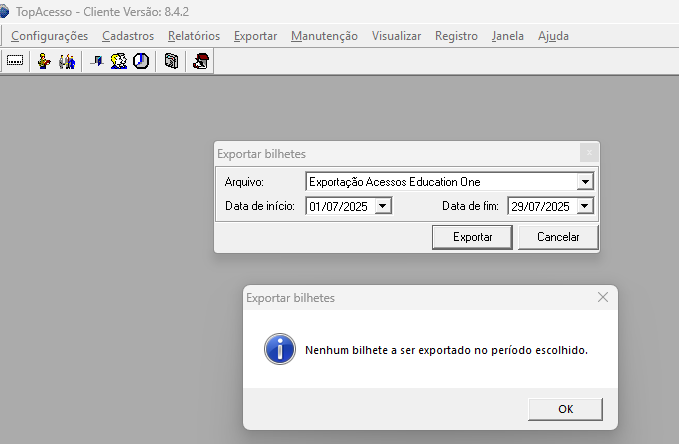Open the Configurações menu
Viewport: 679px width, 444px height.
(49, 36)
